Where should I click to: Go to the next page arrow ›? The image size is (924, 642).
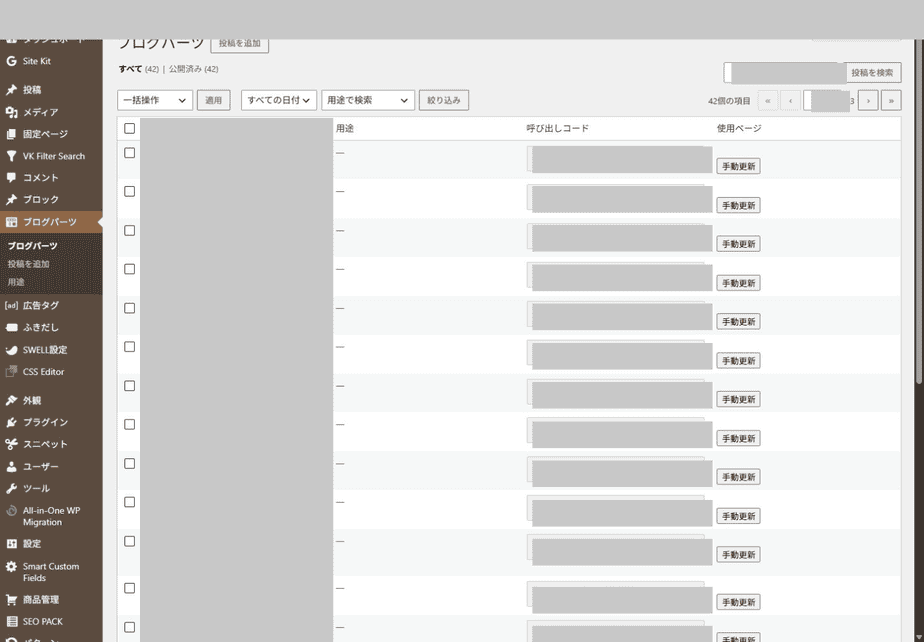[x=868, y=101]
